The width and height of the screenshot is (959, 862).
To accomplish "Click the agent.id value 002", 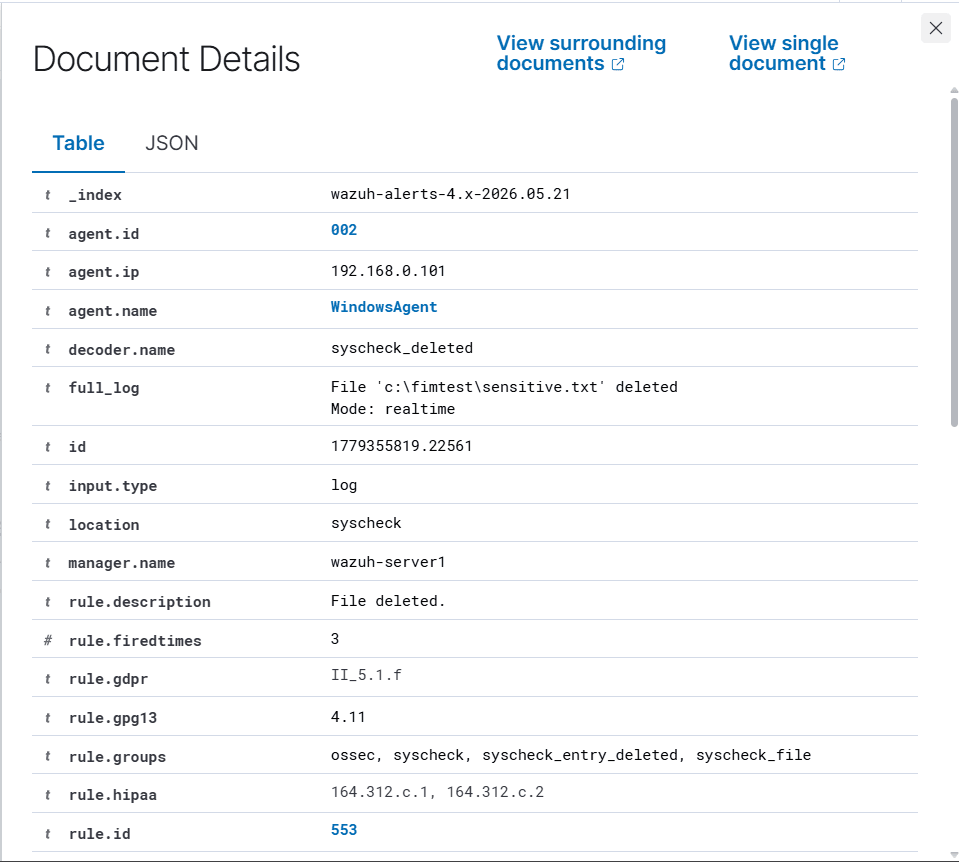I will coord(344,230).
